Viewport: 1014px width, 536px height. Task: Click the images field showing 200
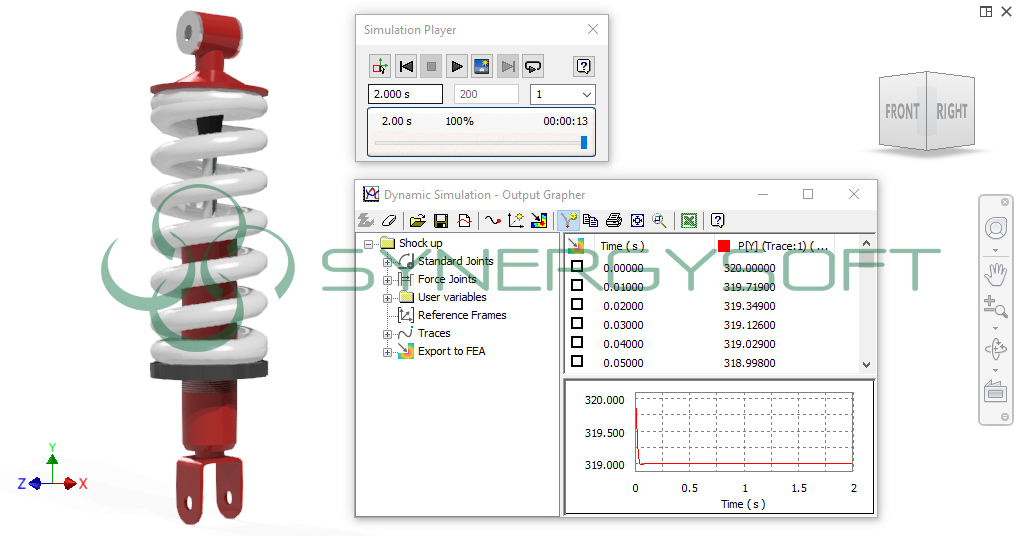pos(486,94)
